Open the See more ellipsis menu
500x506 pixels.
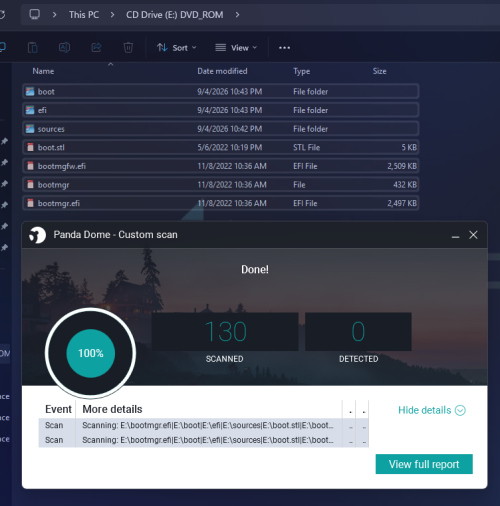point(284,48)
